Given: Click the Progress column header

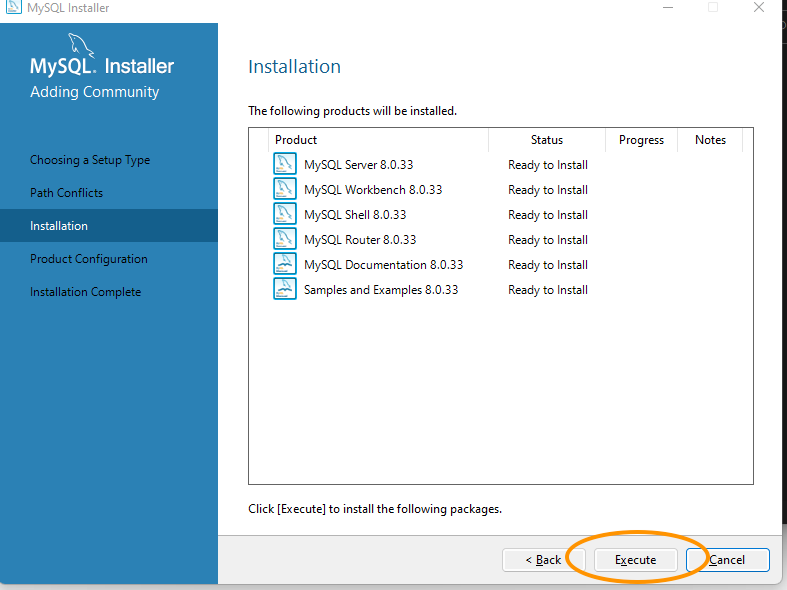Looking at the screenshot, I should tap(641, 140).
